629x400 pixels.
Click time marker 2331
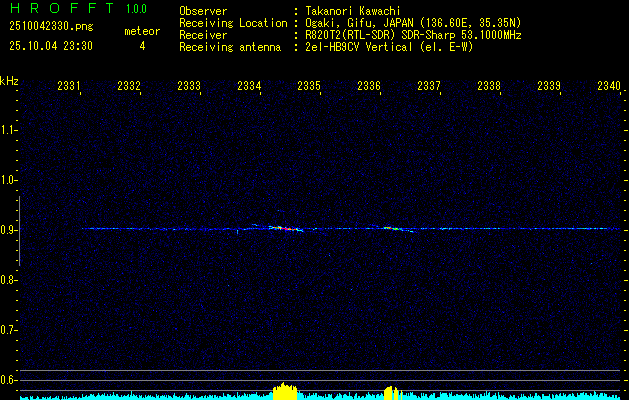(69, 86)
